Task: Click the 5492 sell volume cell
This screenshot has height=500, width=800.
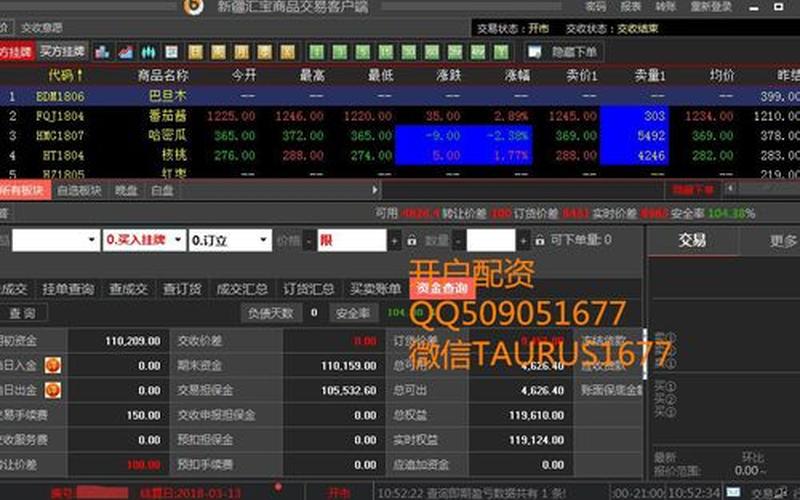Action: tap(634, 136)
